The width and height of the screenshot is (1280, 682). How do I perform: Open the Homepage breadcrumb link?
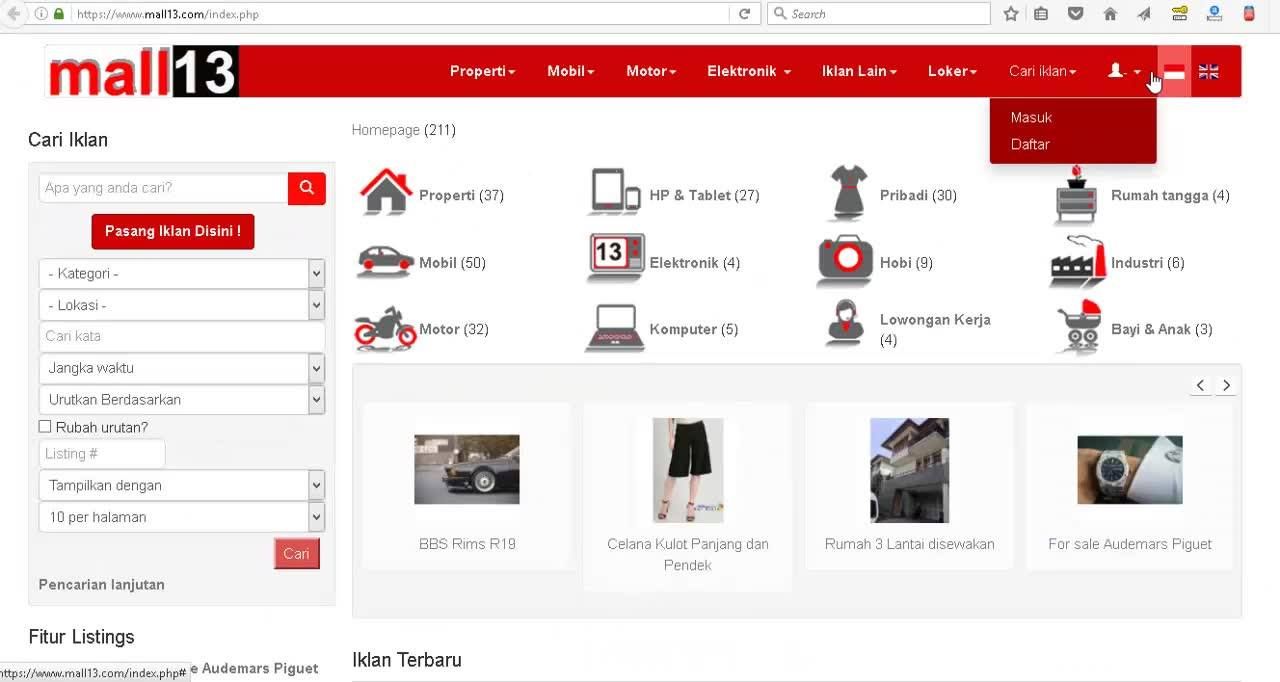386,130
